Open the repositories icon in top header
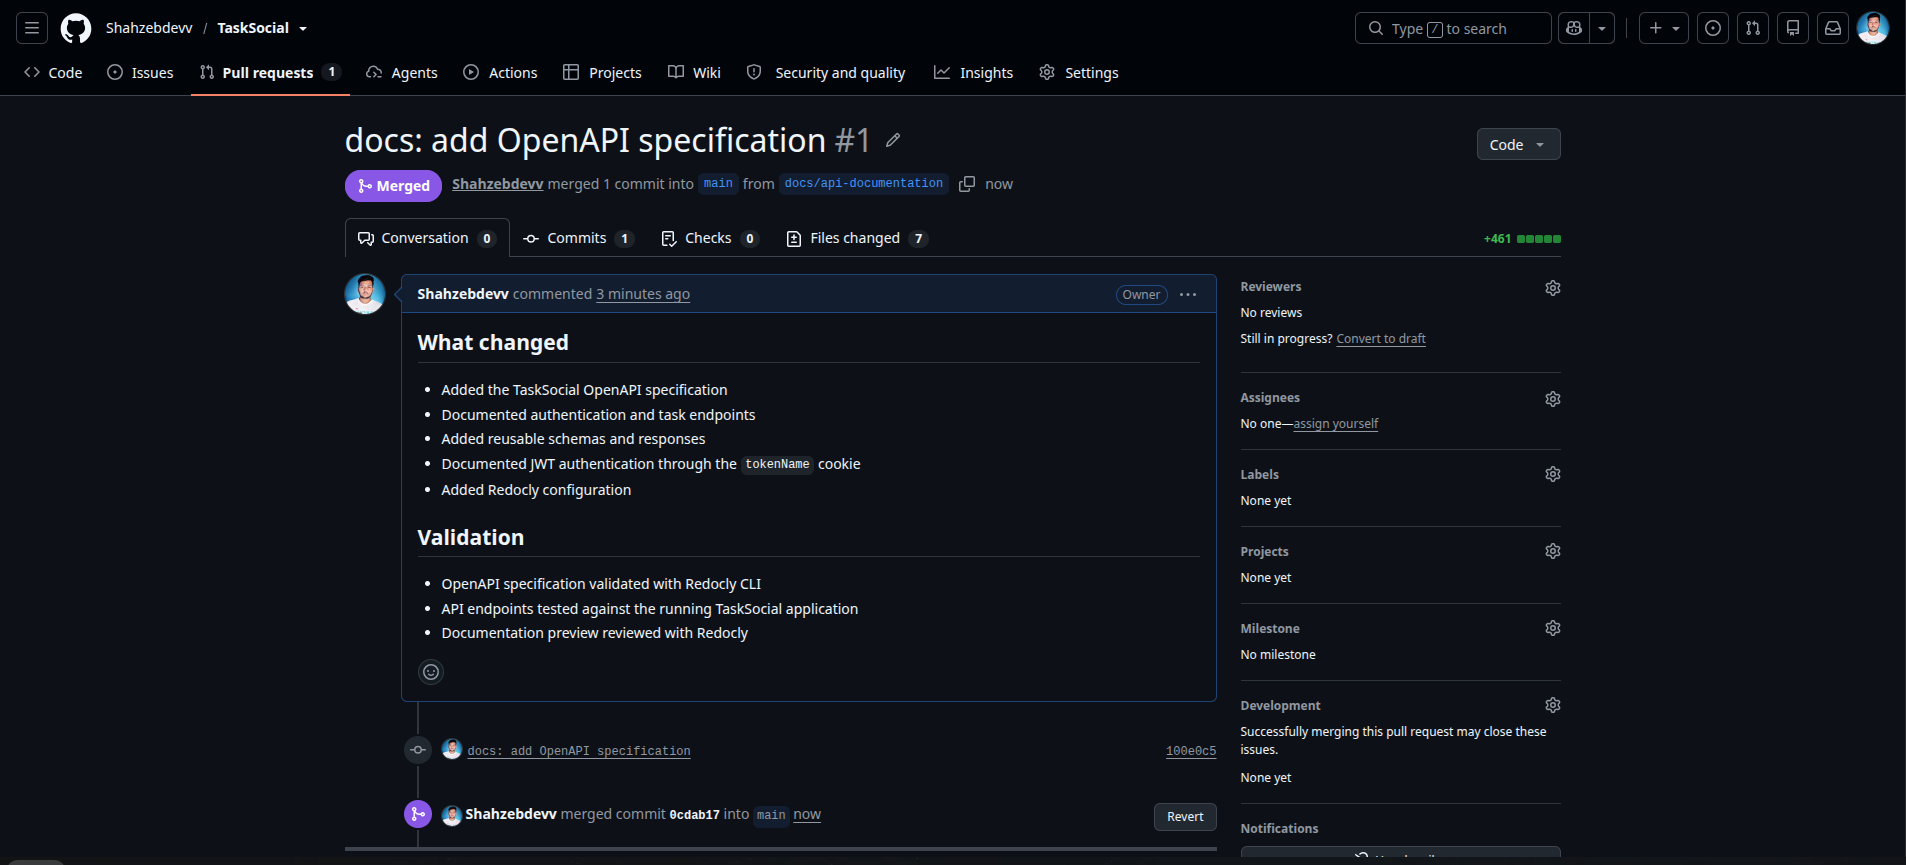 pyautogui.click(x=1793, y=28)
